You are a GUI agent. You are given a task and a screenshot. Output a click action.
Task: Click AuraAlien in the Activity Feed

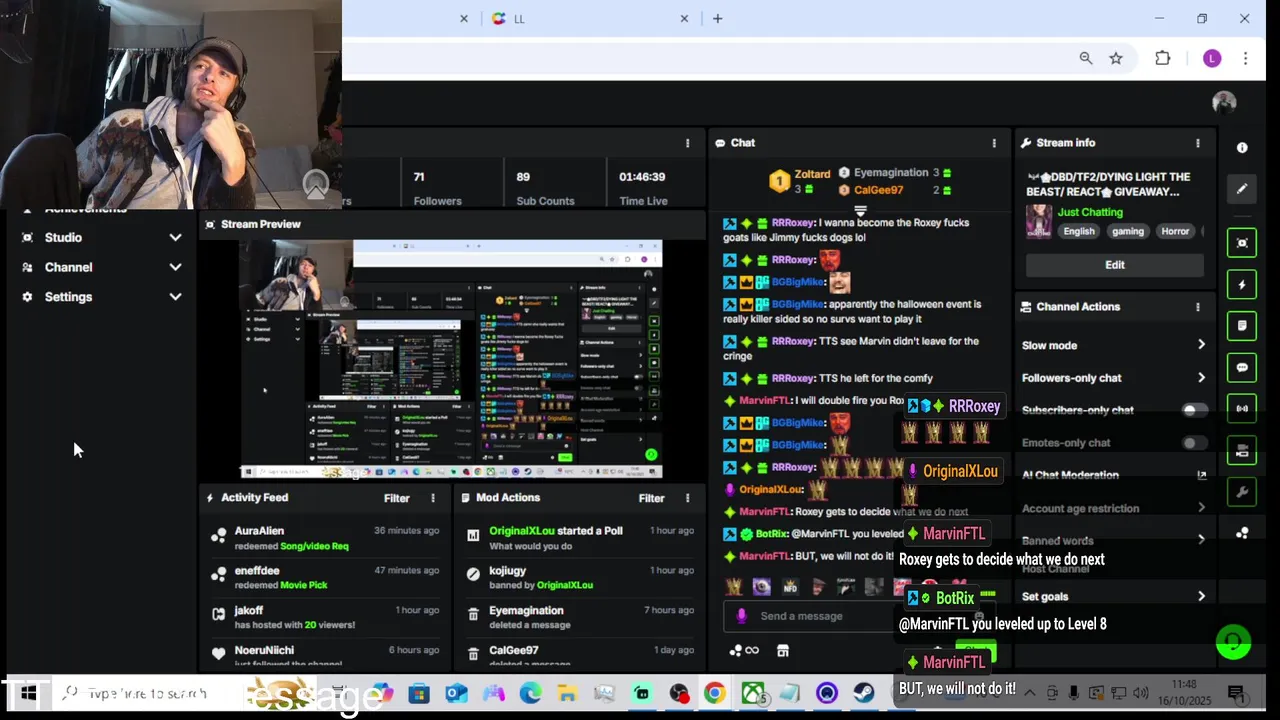pos(259,531)
